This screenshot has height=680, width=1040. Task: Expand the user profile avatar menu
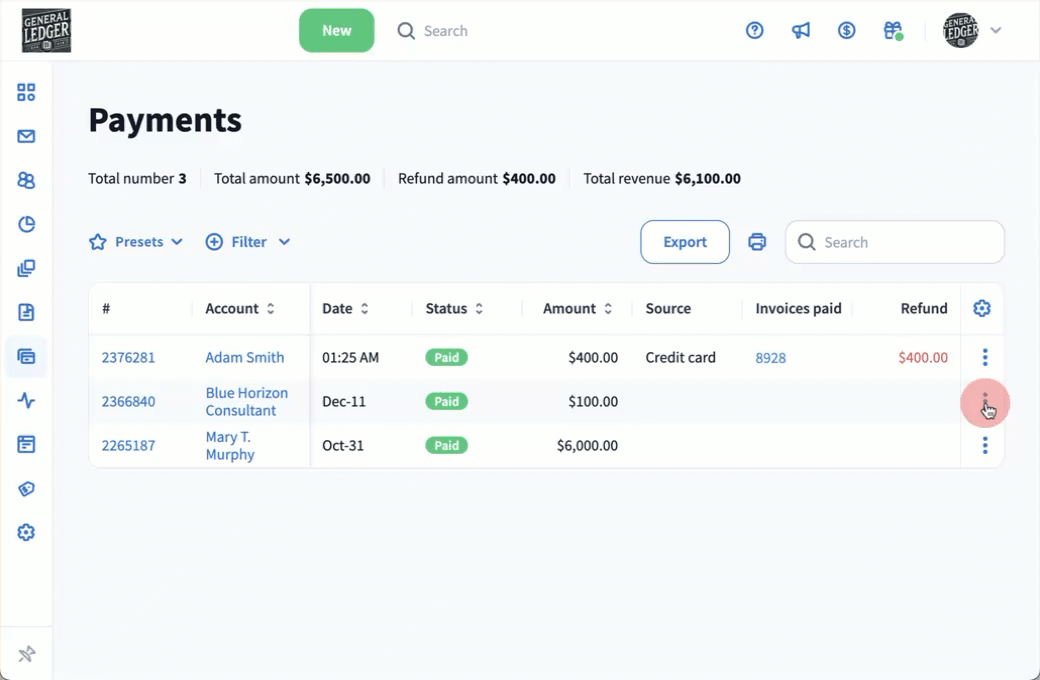tap(972, 31)
